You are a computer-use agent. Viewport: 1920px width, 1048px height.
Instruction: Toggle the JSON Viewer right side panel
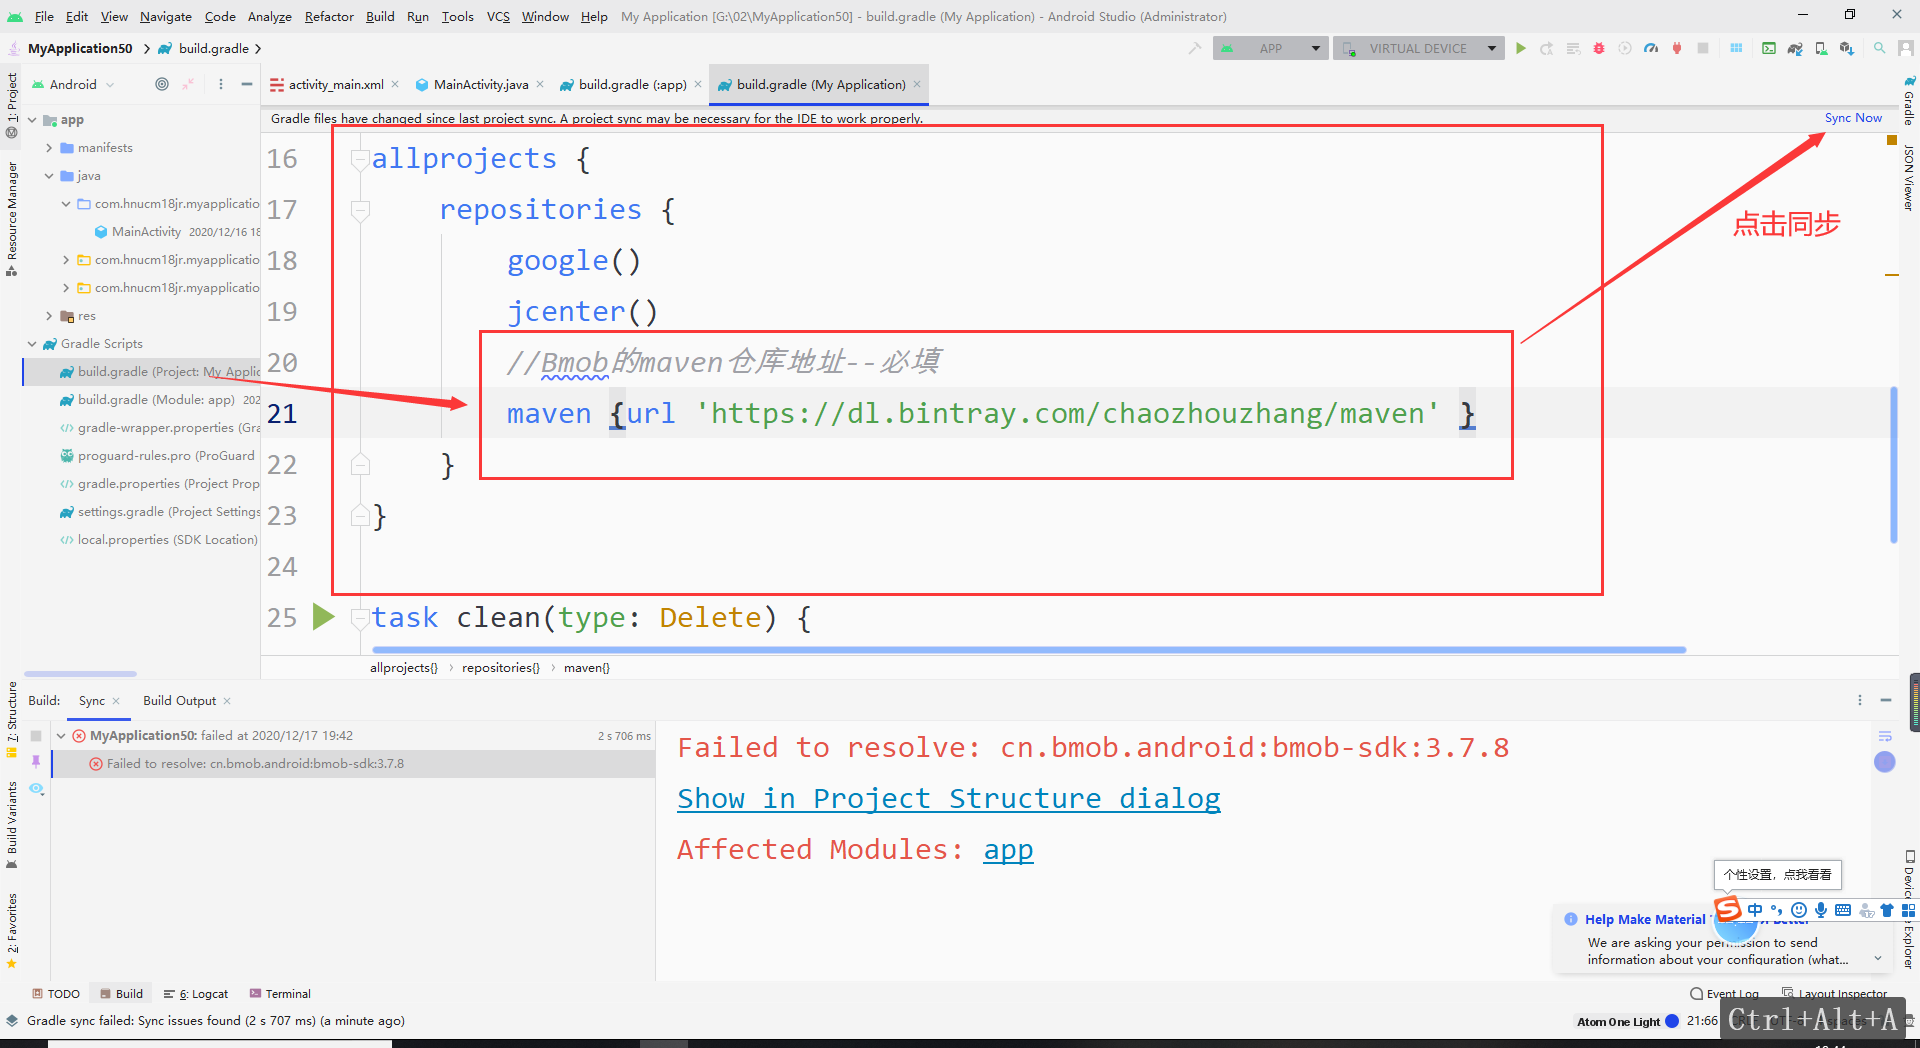(1909, 178)
